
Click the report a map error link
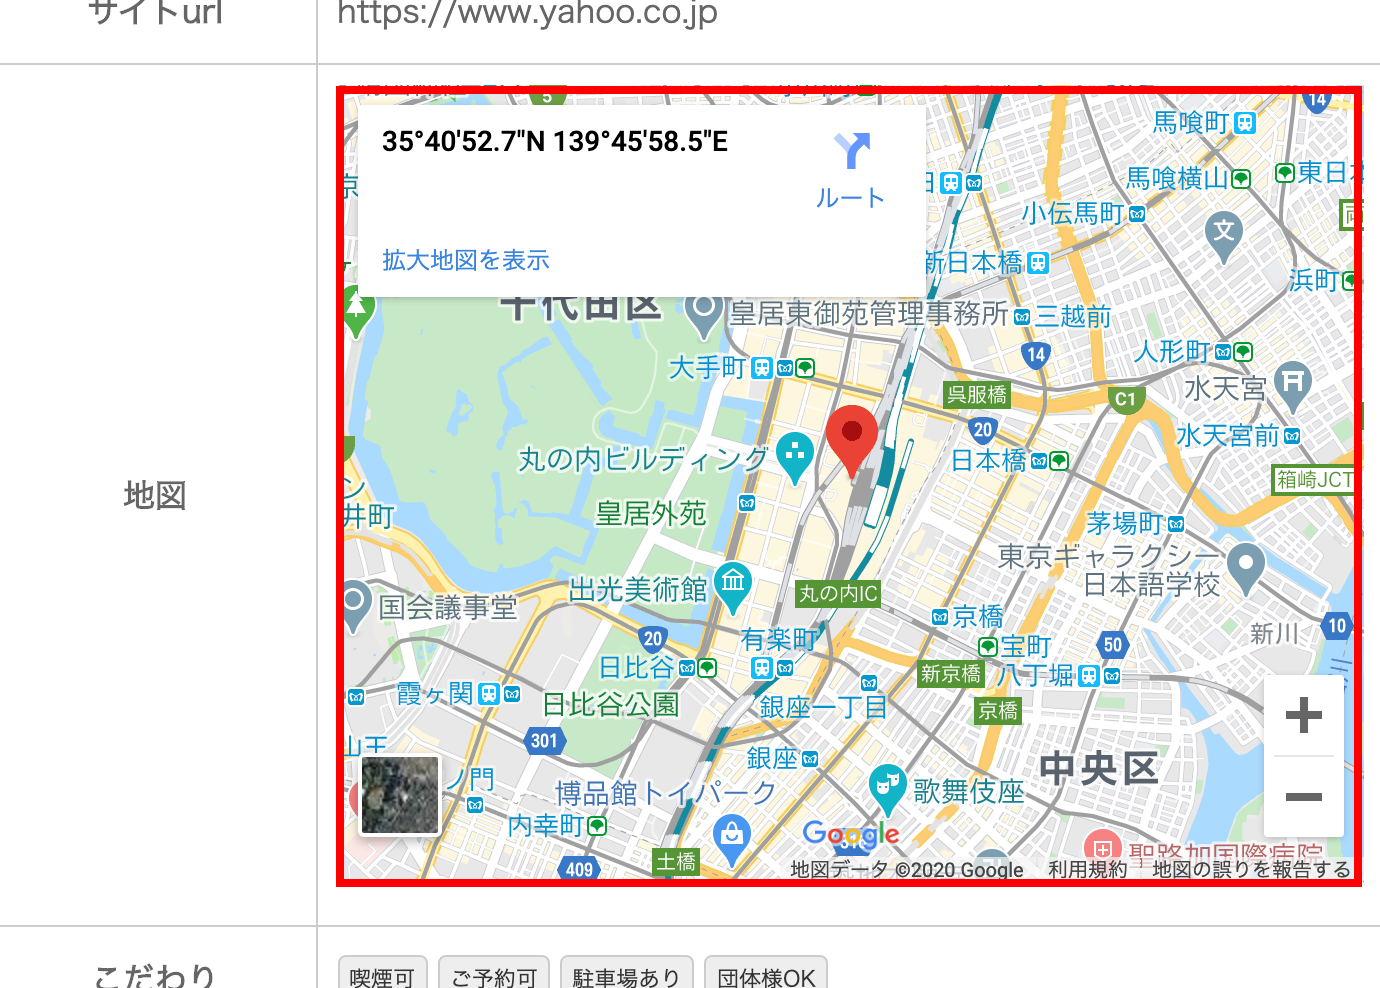point(1251,870)
